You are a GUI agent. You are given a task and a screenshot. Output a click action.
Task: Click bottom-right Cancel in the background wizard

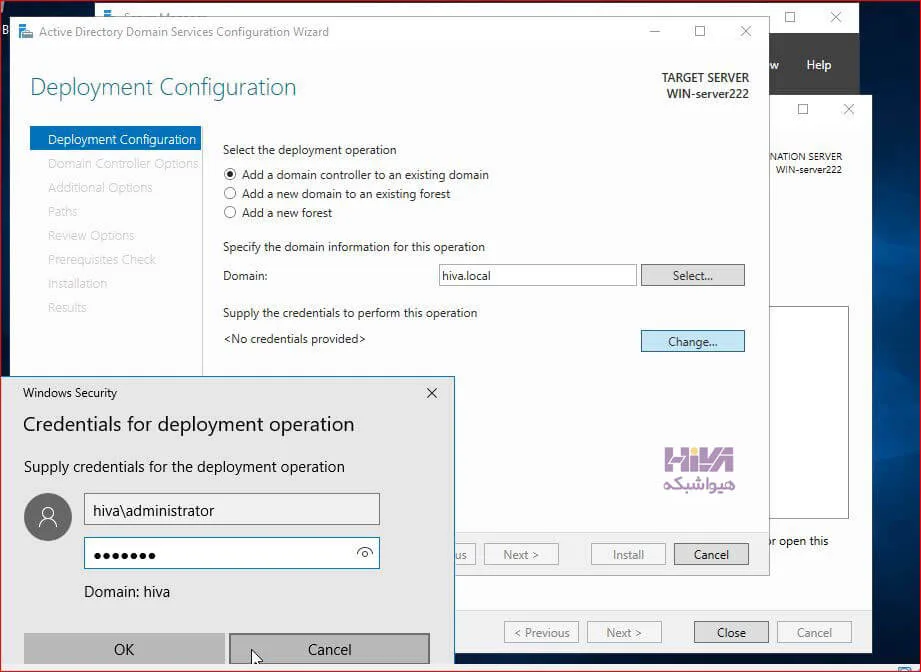[x=814, y=633]
